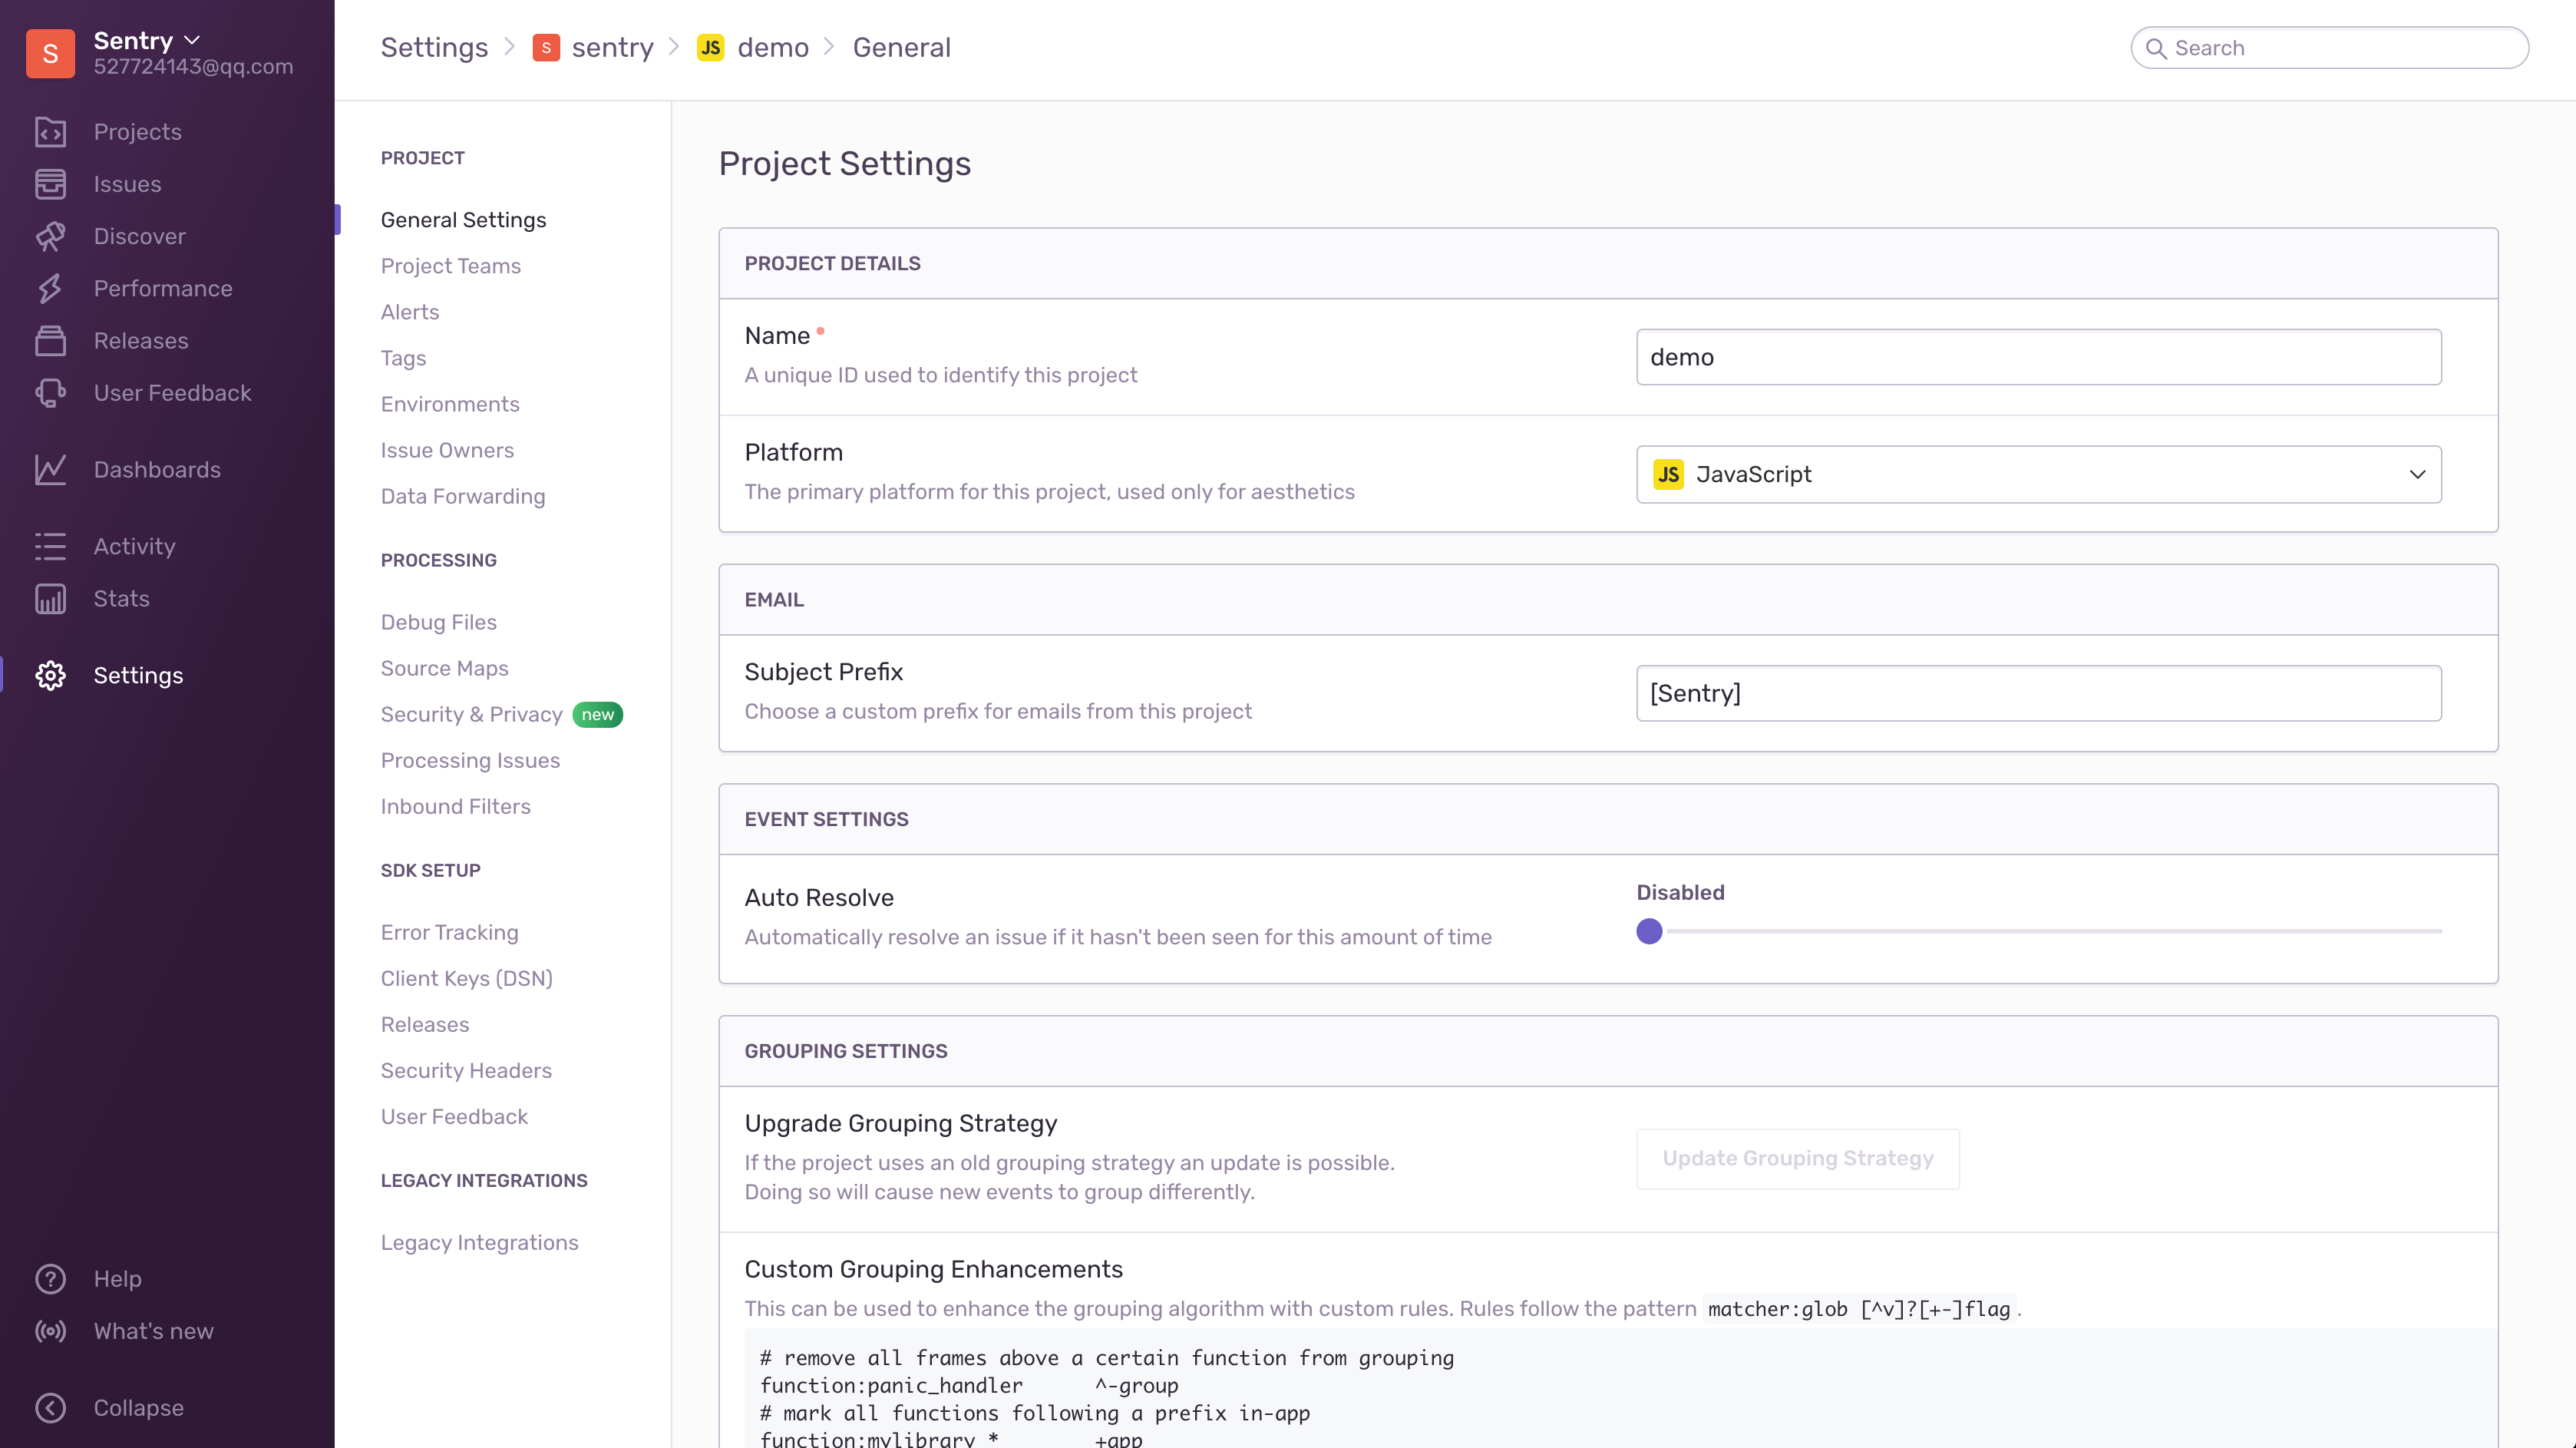Open Processing Issues page
The width and height of the screenshot is (2576, 1448).
tap(470, 759)
